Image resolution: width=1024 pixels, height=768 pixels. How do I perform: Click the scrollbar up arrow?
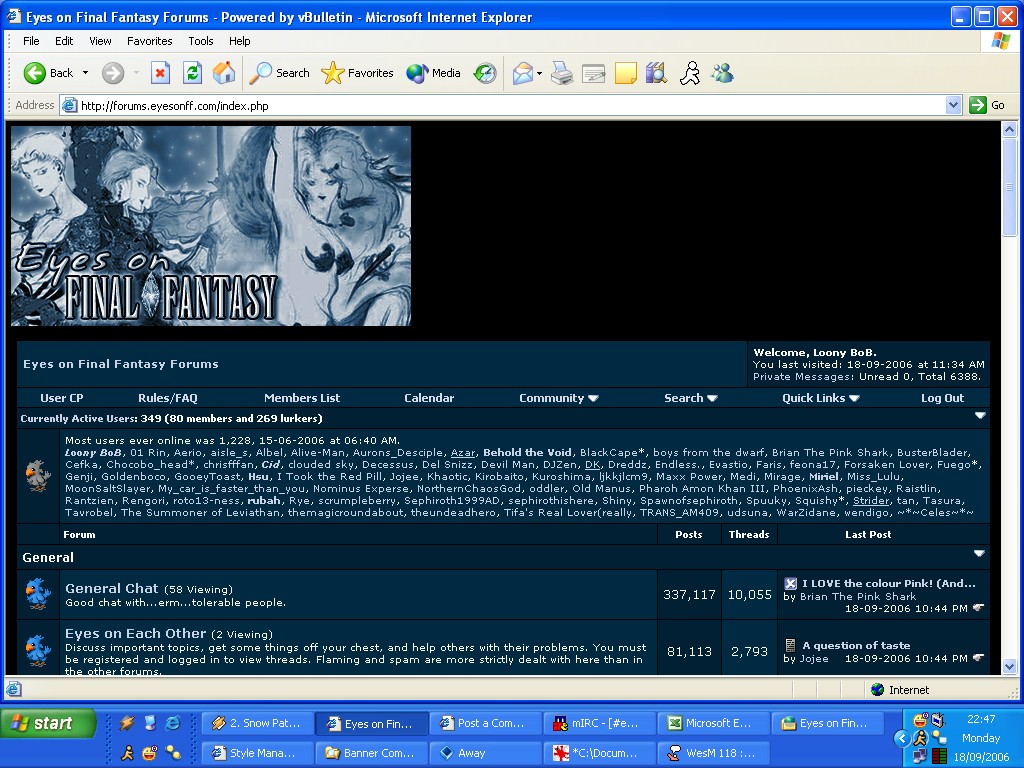(x=1009, y=129)
